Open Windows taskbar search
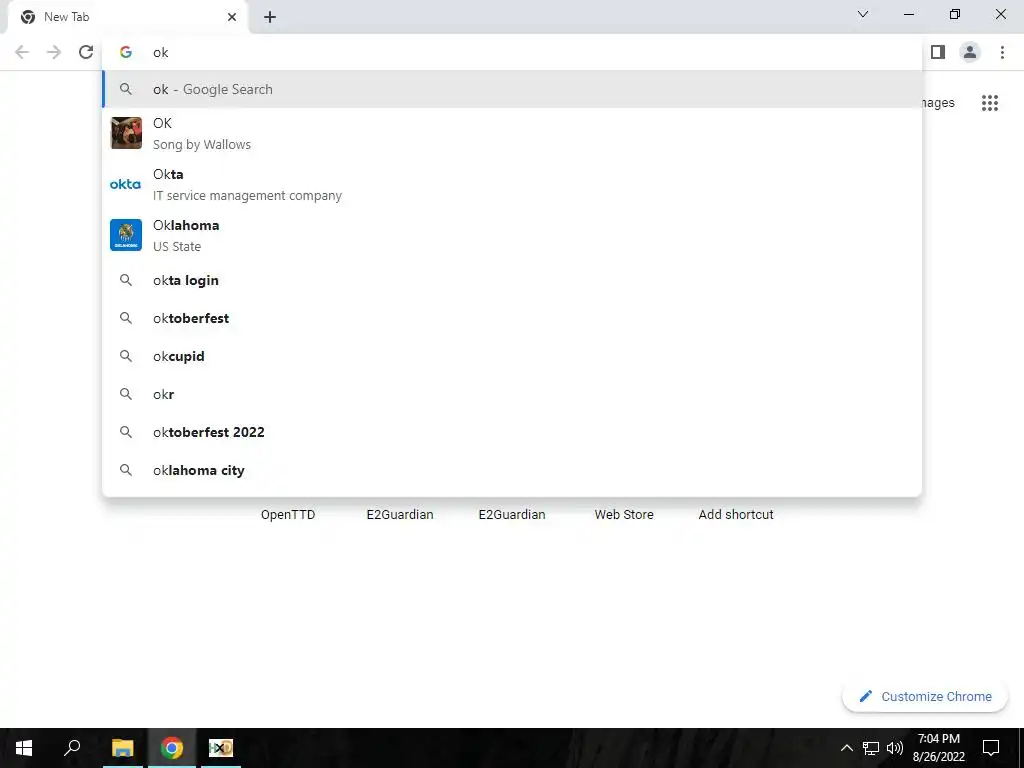This screenshot has width=1024, height=768. point(72,748)
